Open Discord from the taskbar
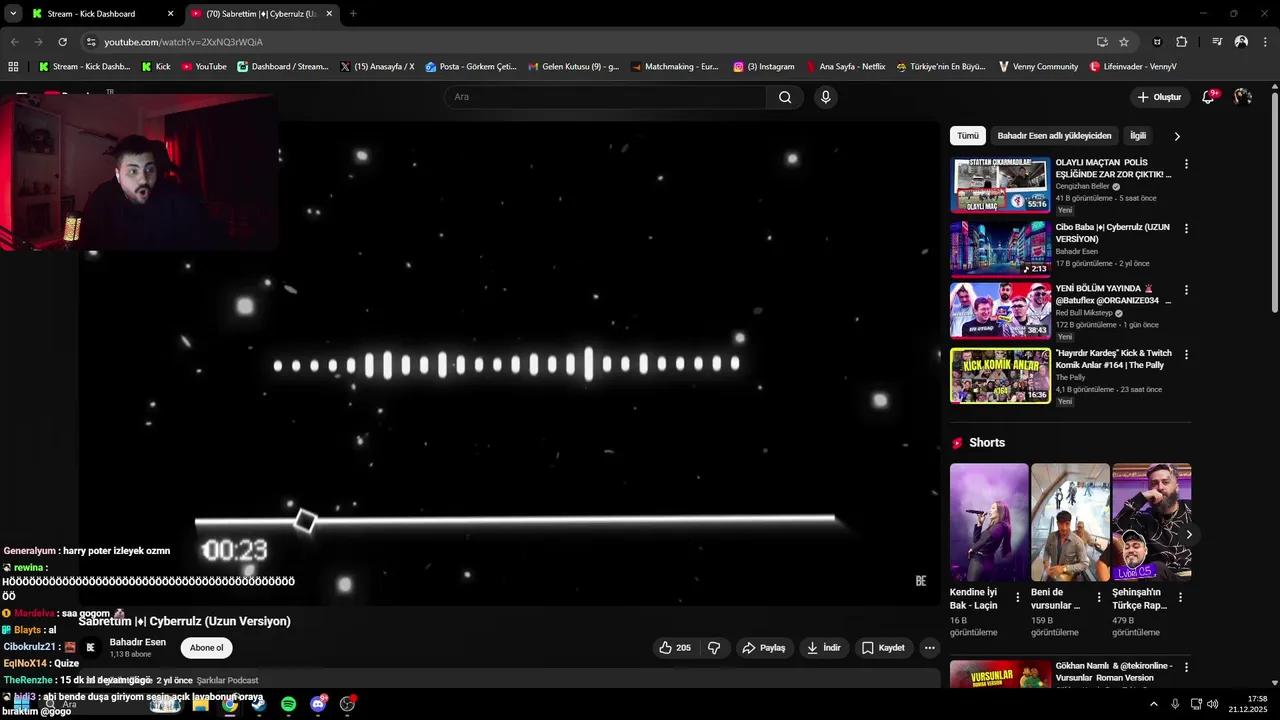 tap(318, 704)
